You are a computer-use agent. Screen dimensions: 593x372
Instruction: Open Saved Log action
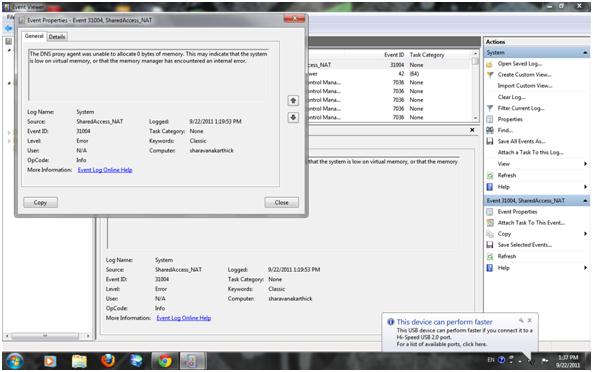(519, 64)
